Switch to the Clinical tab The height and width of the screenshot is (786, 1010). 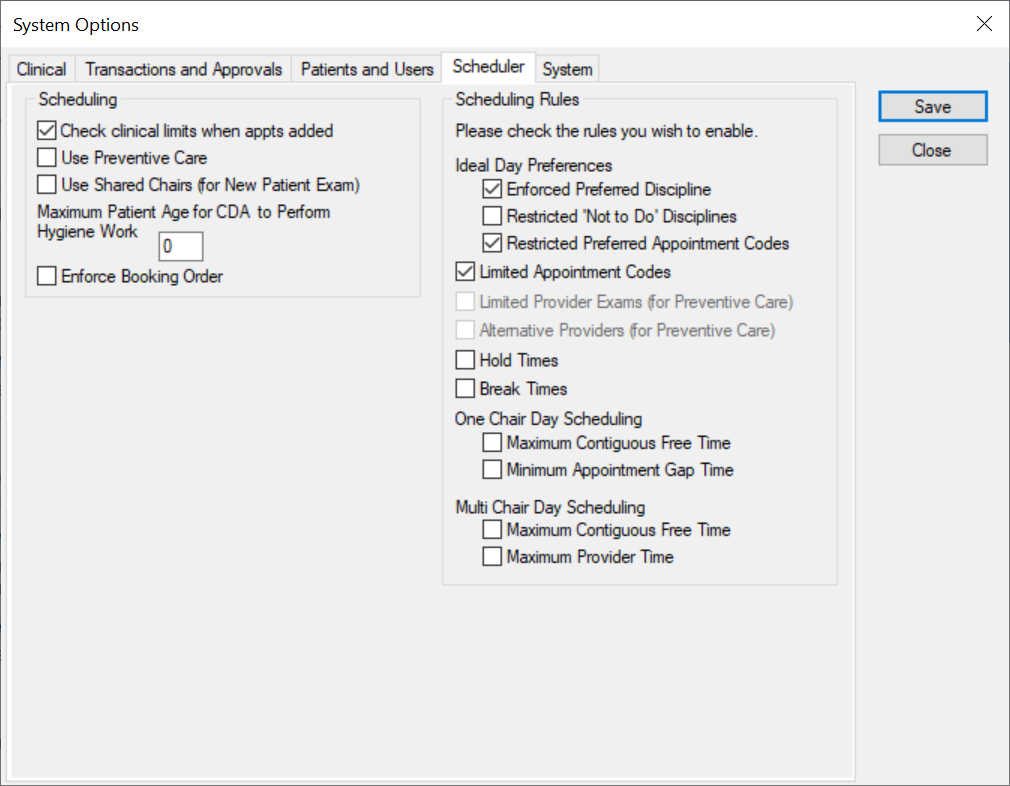pyautogui.click(x=40, y=69)
